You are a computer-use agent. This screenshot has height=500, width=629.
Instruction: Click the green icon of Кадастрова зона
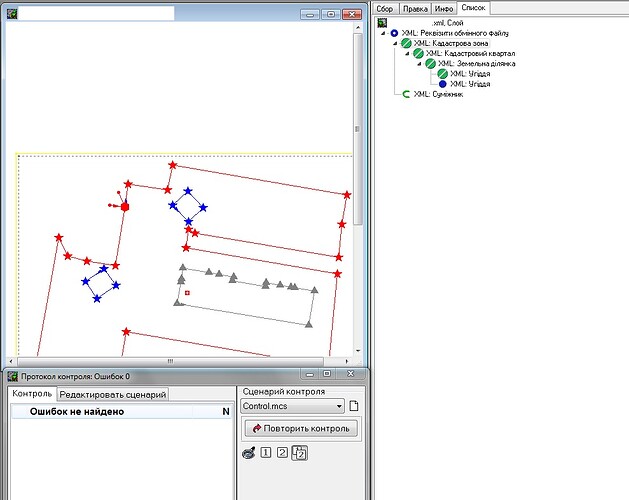(x=406, y=43)
